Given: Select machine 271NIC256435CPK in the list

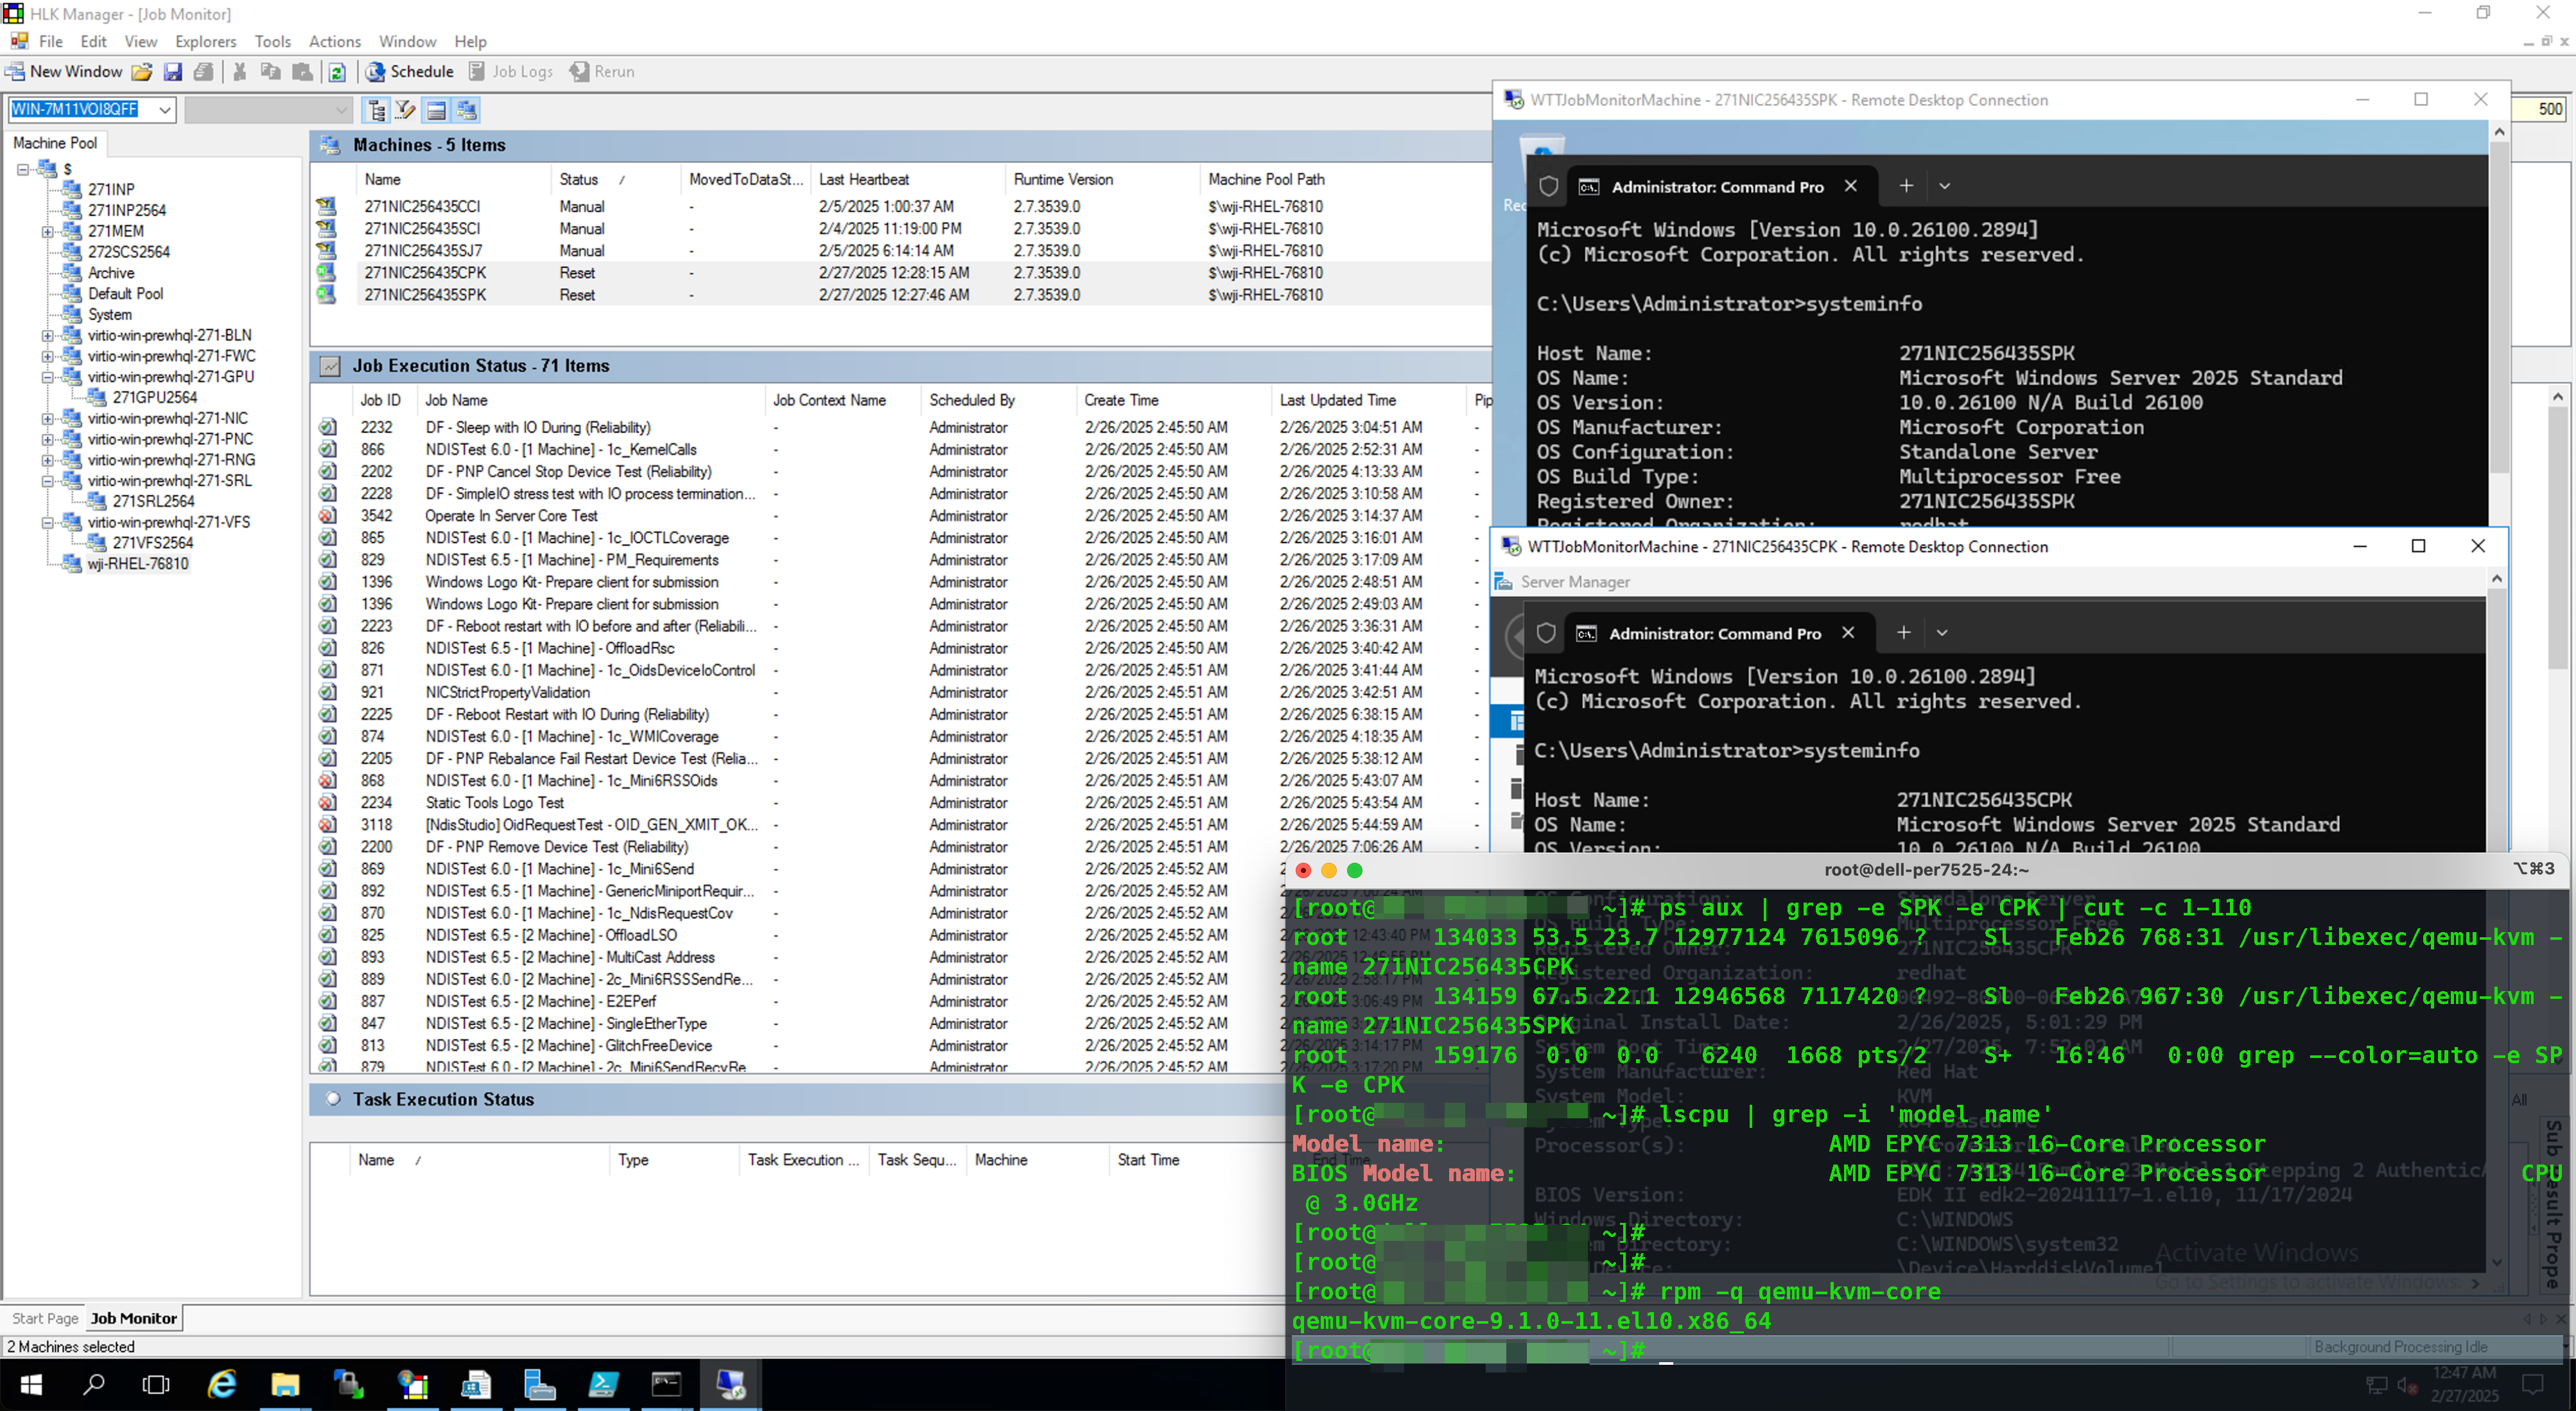Looking at the screenshot, I should tap(425, 273).
